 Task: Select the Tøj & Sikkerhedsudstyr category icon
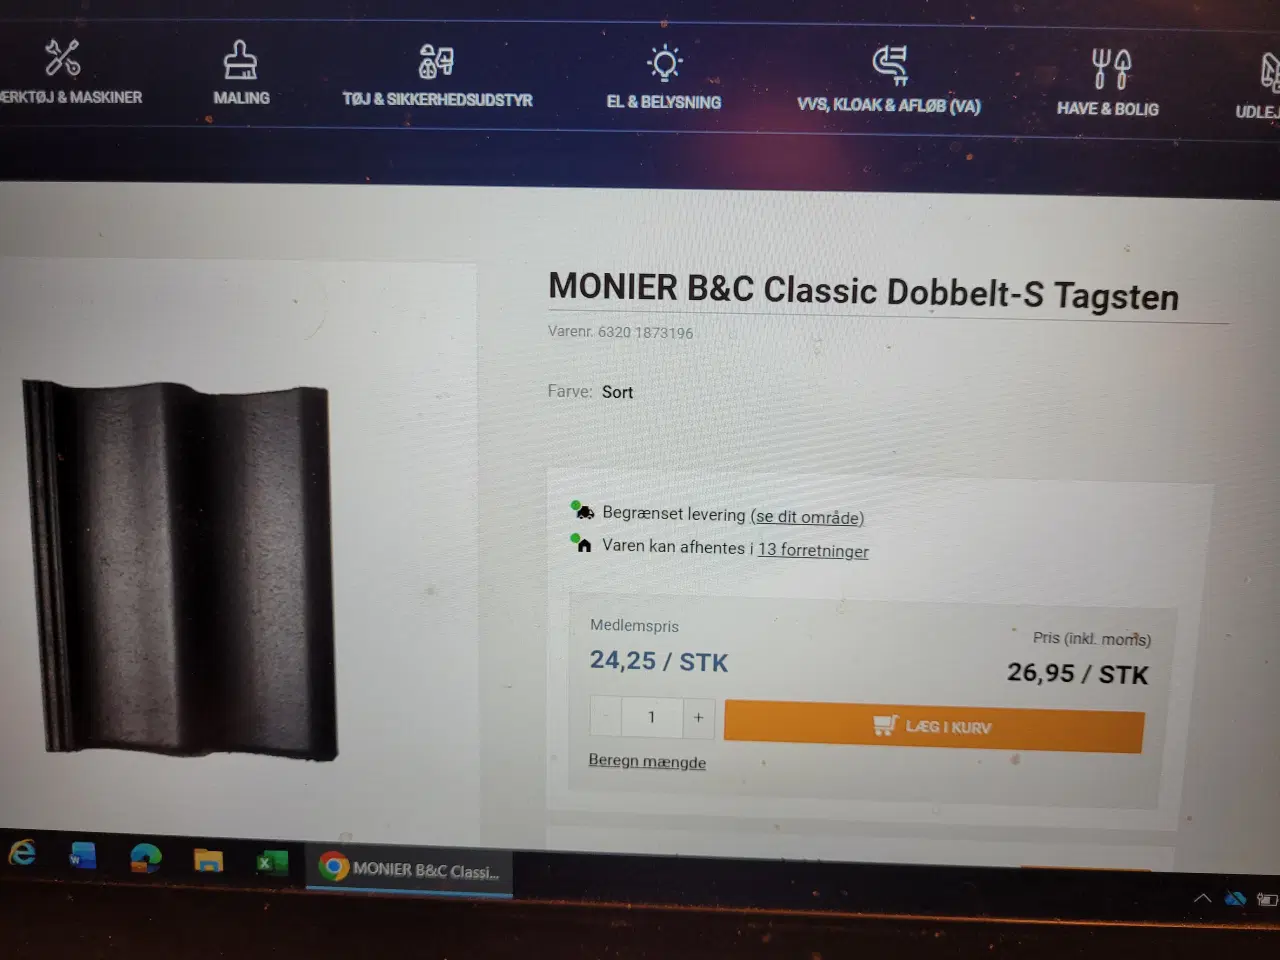436,62
